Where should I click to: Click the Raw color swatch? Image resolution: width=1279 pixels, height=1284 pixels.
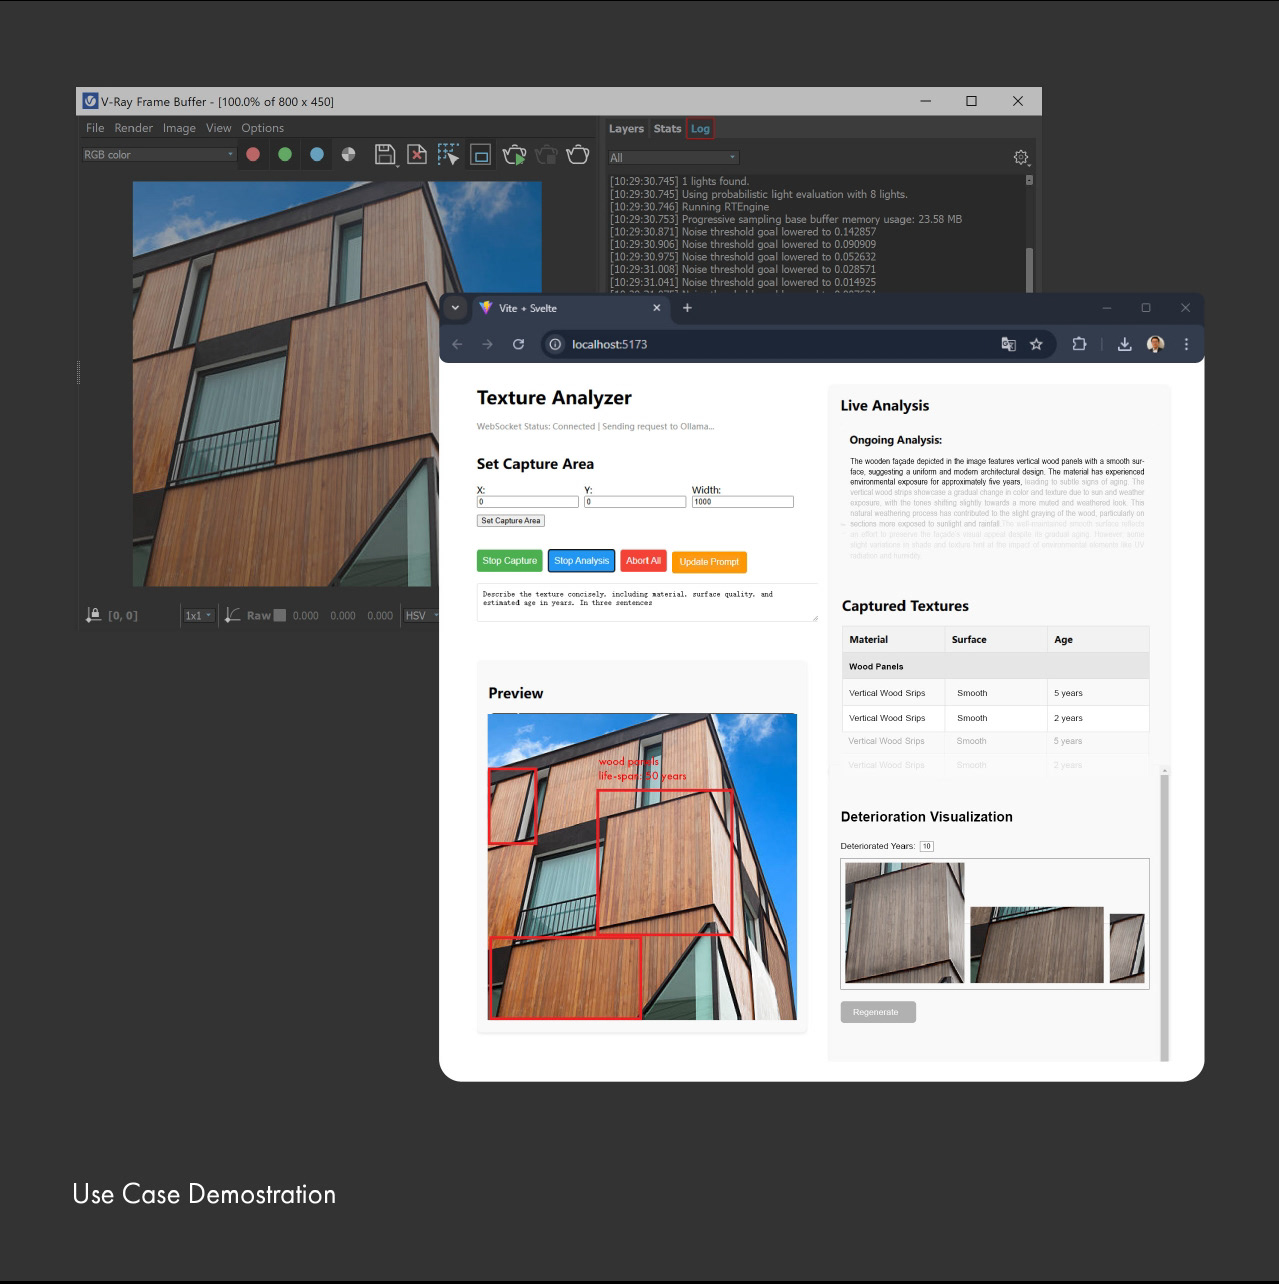point(280,616)
